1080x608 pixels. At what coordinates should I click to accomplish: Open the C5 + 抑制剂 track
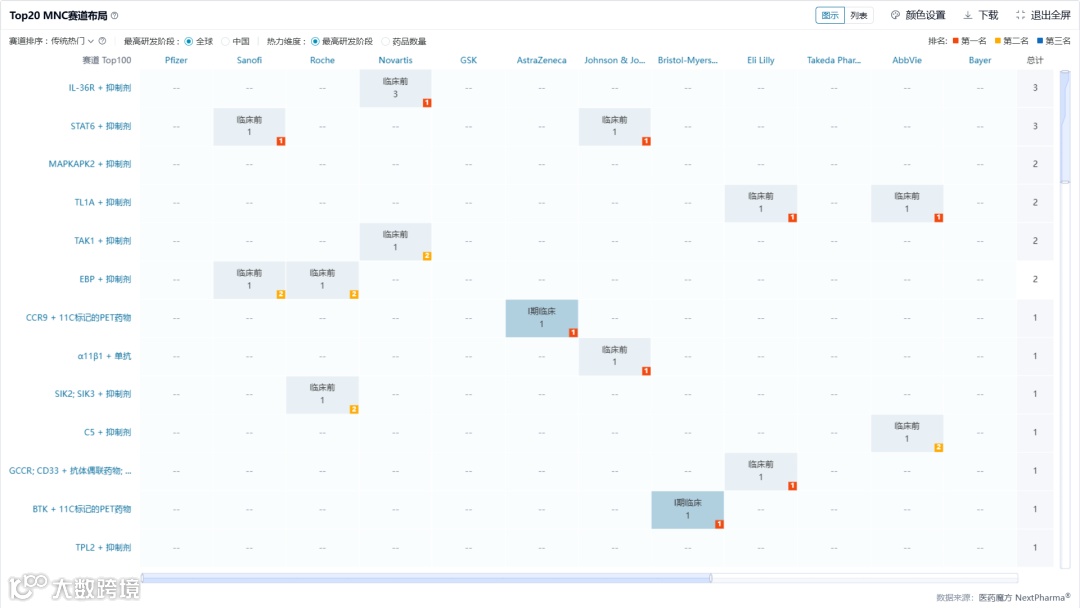click(x=107, y=432)
